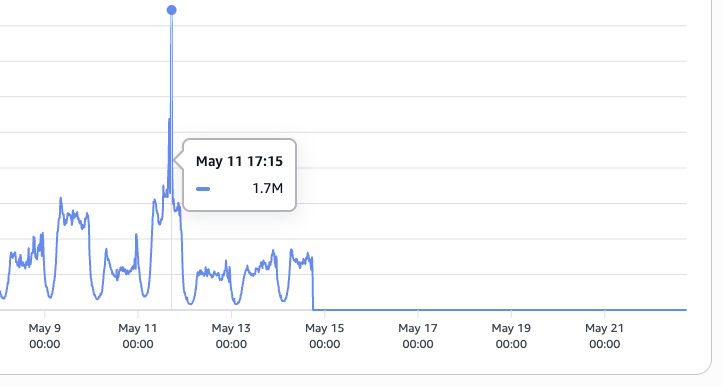The width and height of the screenshot is (722, 386).
Task: Click the tooltip pointer arrow on left edge
Action: tap(179, 161)
